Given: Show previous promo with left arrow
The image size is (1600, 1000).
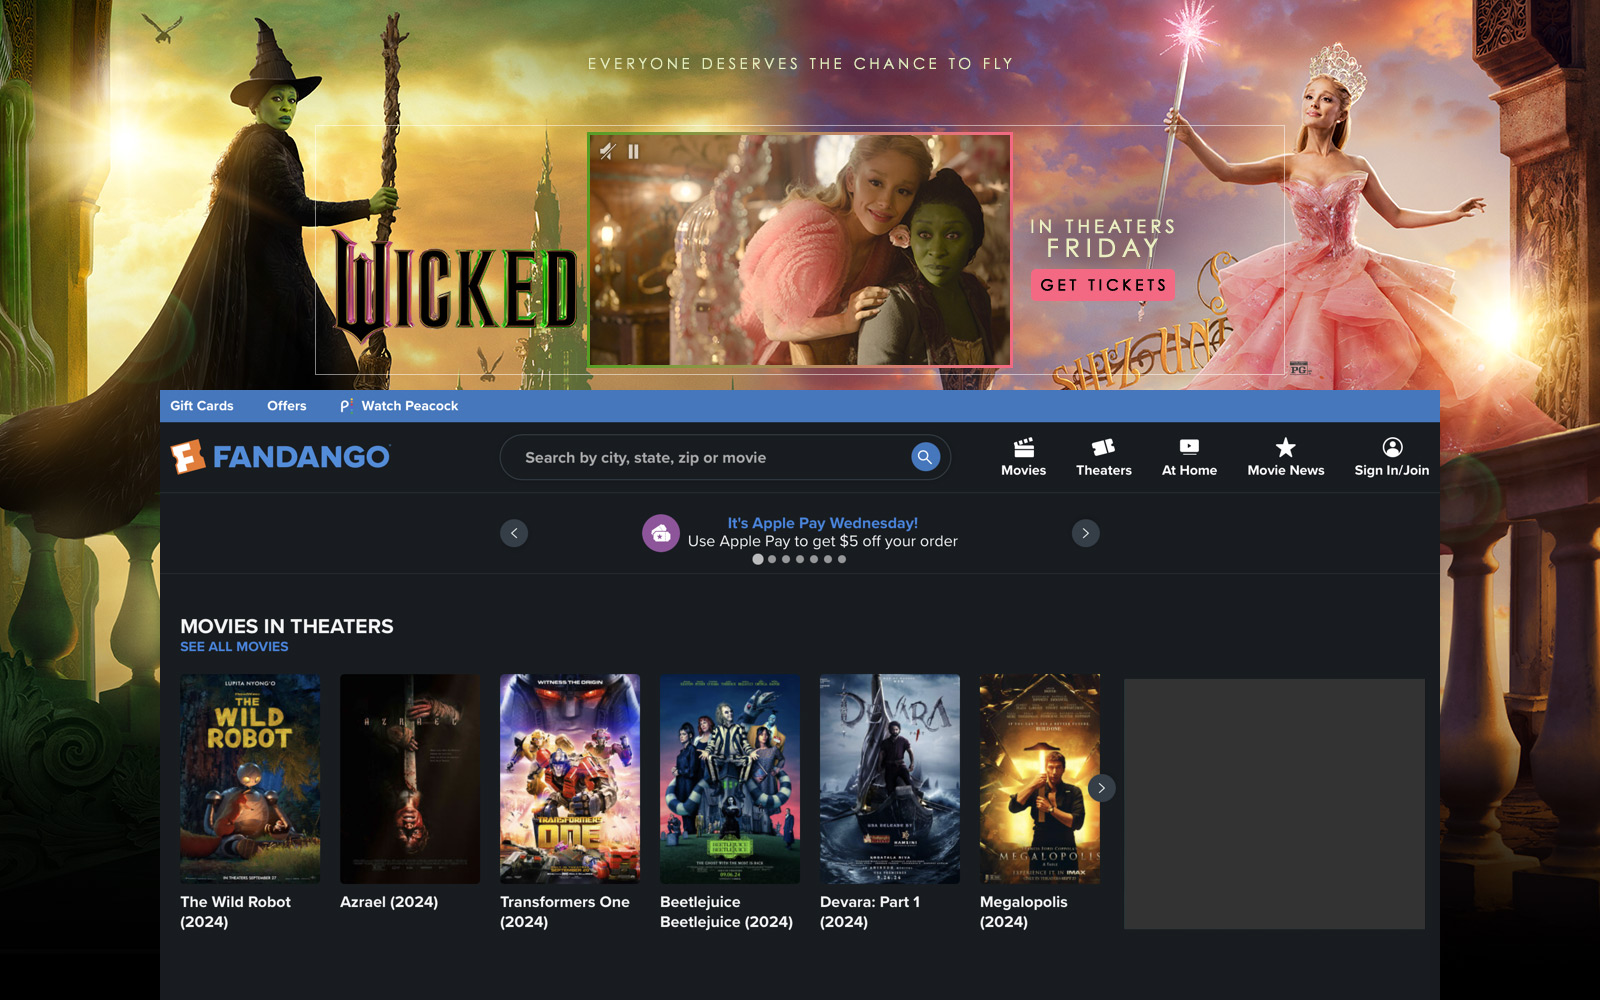Looking at the screenshot, I should click(514, 533).
